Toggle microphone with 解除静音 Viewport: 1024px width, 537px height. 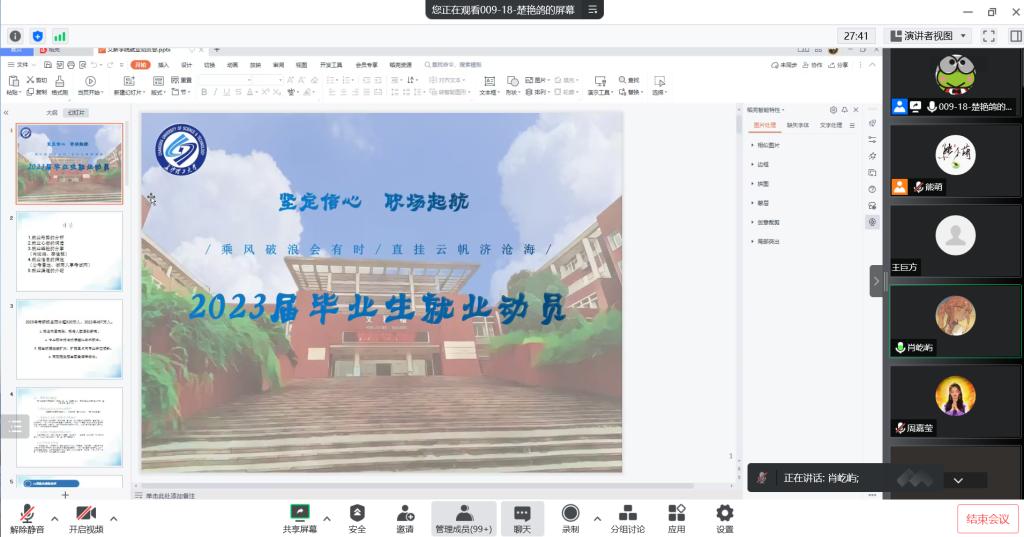click(27, 518)
